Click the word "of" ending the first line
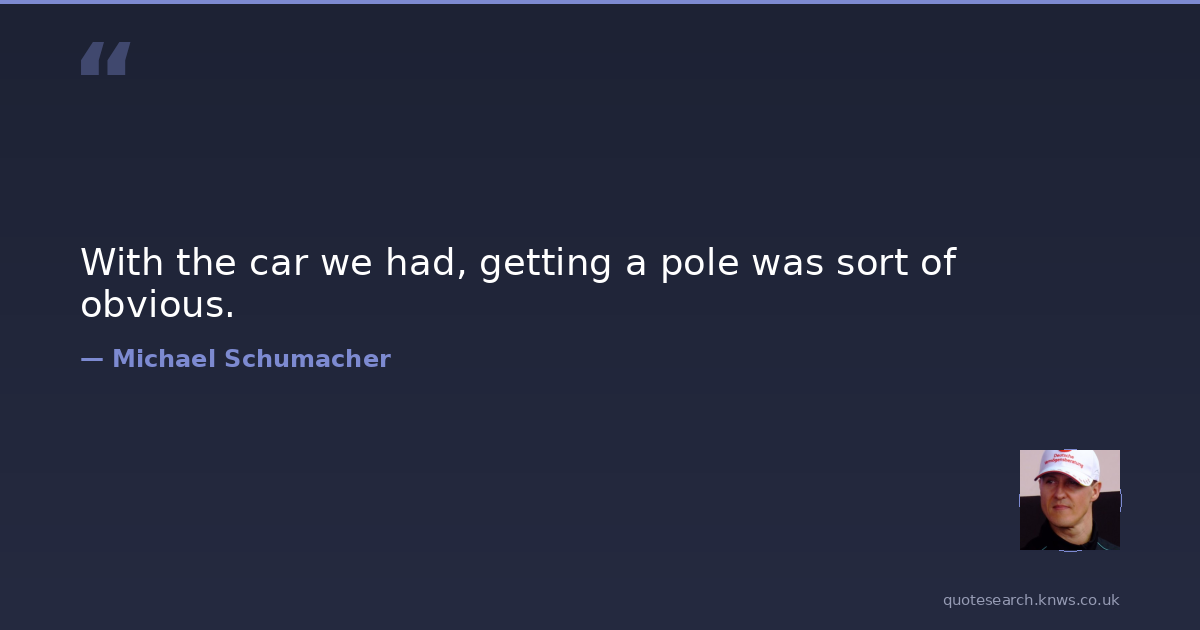The image size is (1200, 630). 938,263
